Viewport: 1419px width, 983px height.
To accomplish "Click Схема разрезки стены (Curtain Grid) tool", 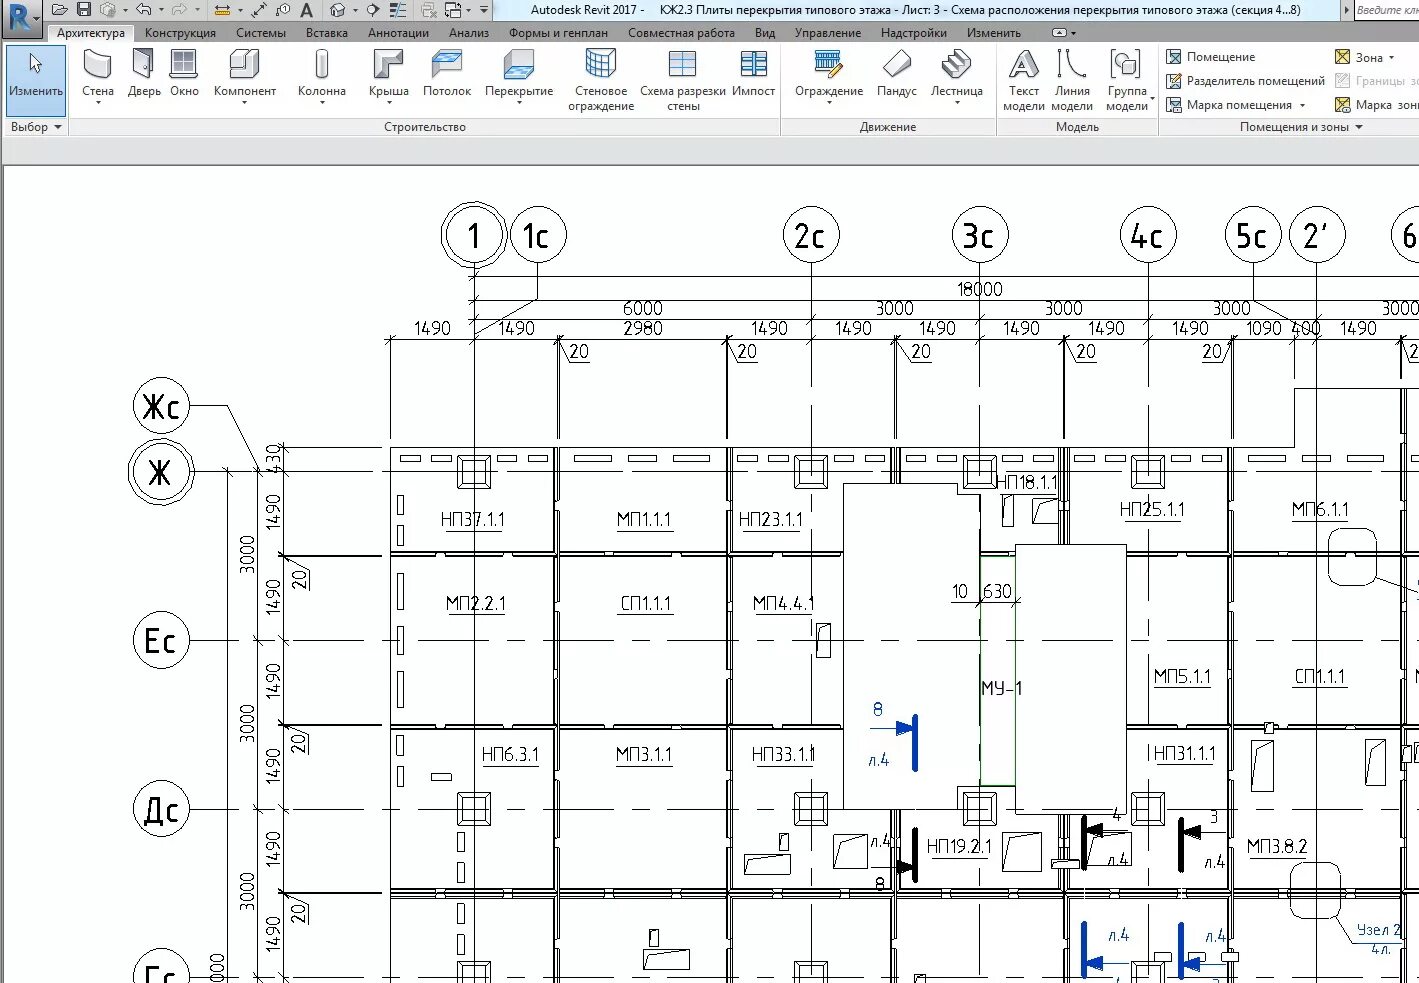I will [x=683, y=80].
